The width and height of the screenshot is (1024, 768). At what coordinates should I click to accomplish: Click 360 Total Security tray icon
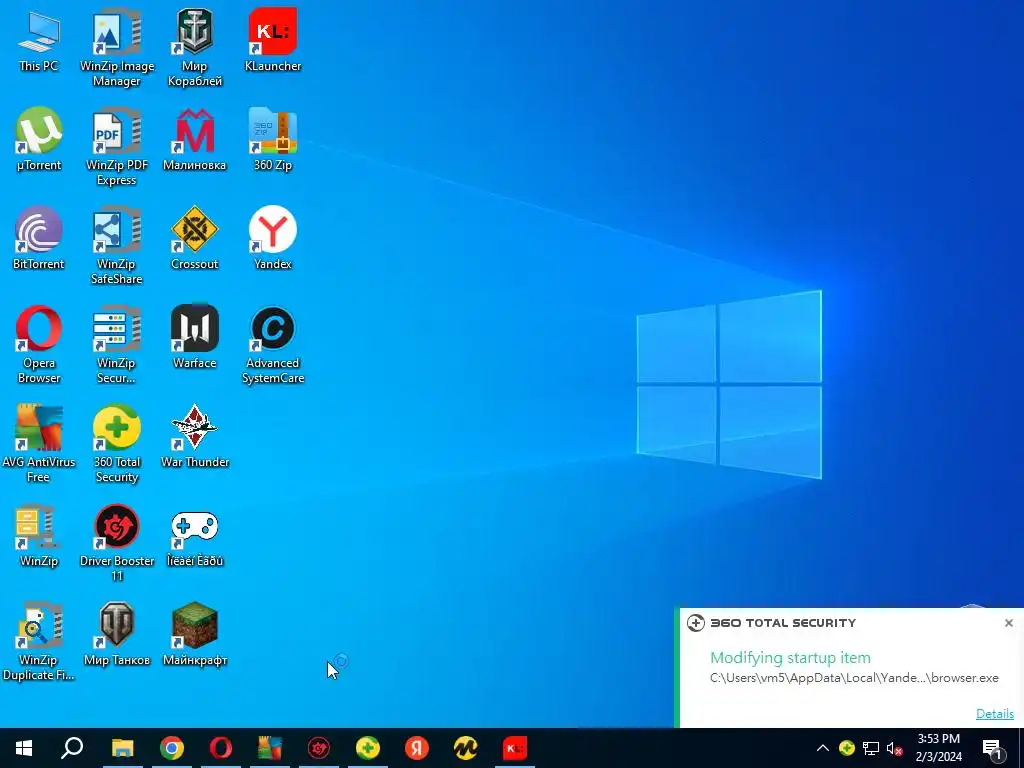(846, 748)
